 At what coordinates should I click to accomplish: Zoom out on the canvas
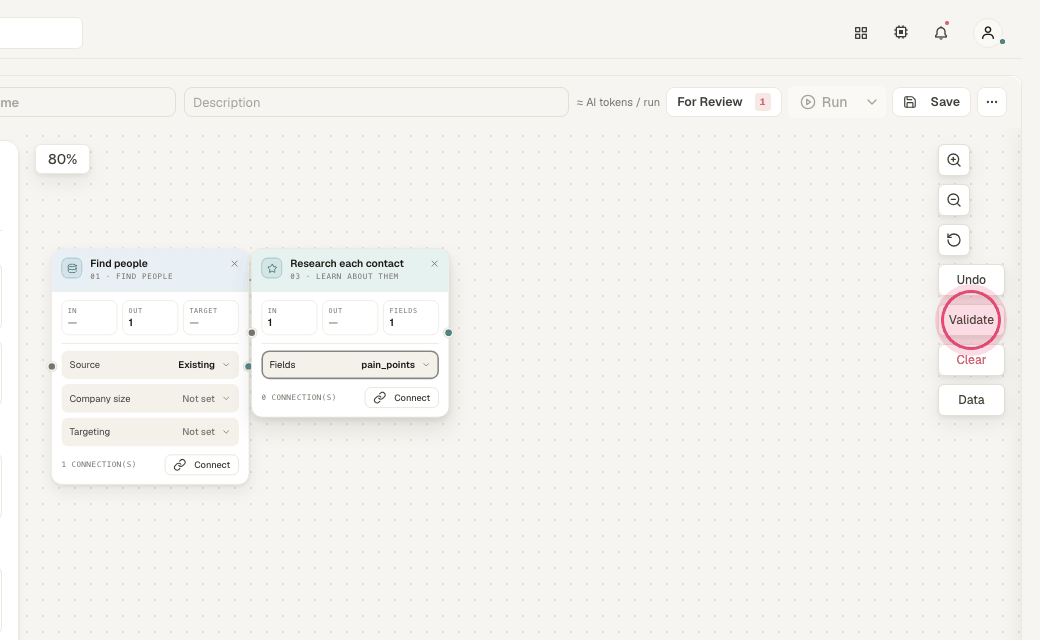coord(954,200)
